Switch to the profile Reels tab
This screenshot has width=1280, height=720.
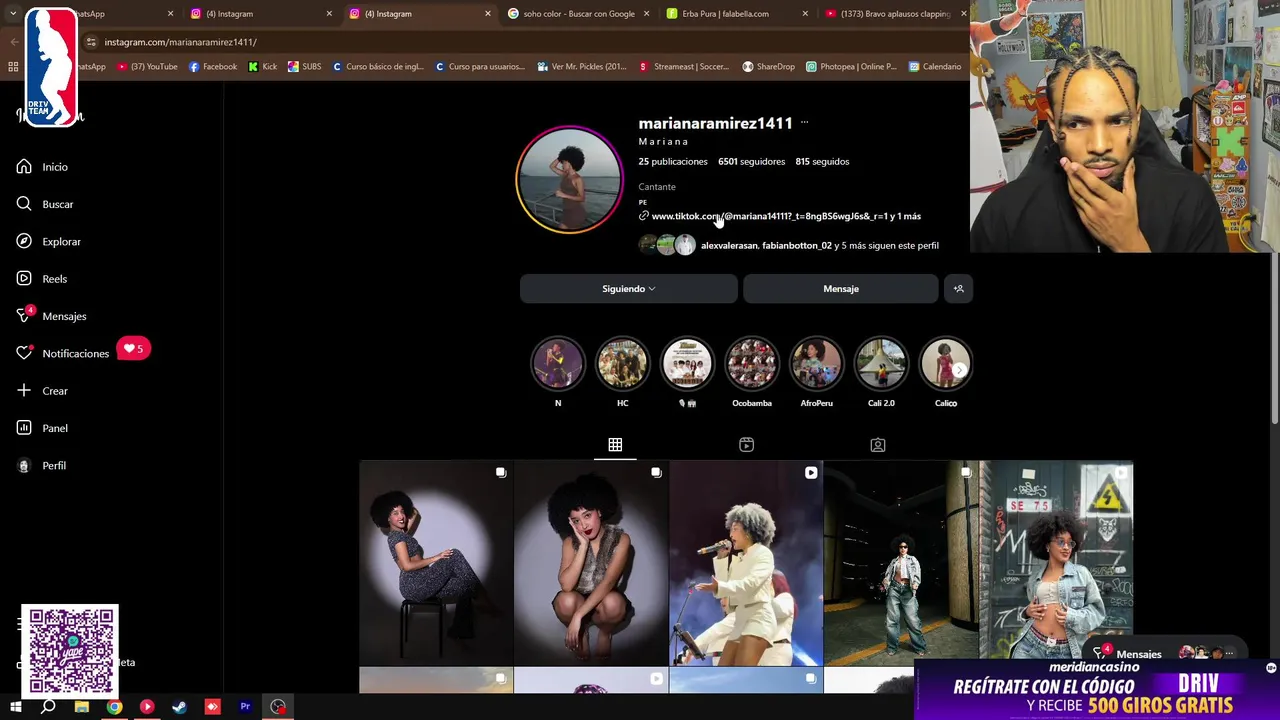tap(746, 445)
